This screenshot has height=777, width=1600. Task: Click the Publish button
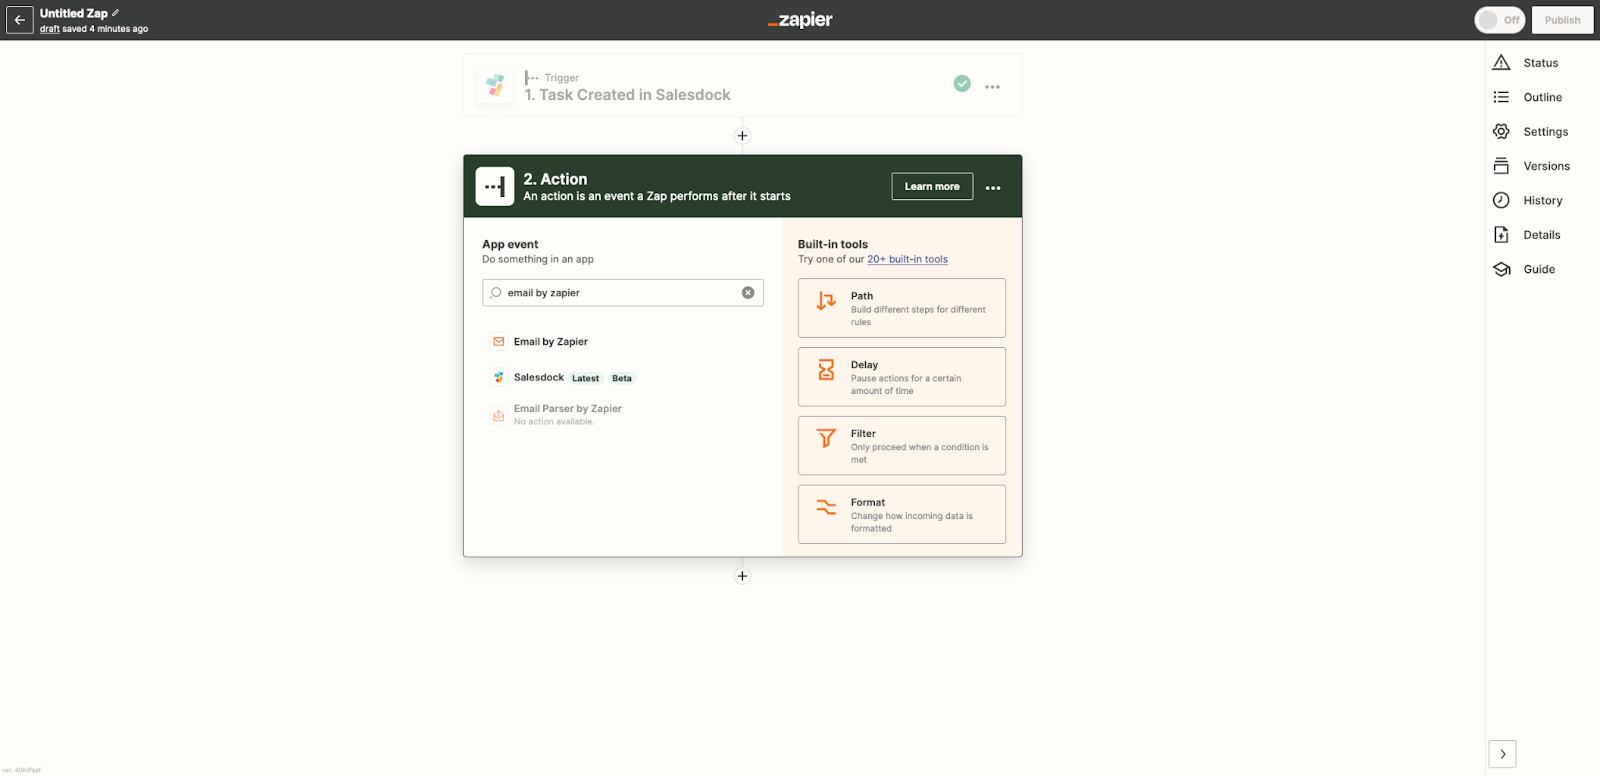[x=1562, y=20]
